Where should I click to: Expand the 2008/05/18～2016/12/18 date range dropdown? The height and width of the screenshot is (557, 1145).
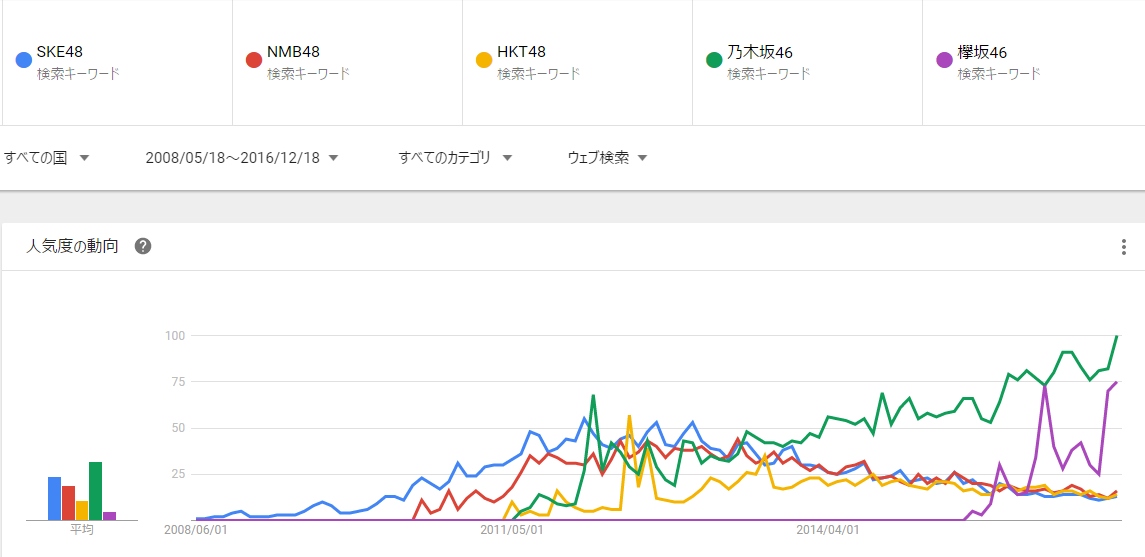click(x=242, y=158)
